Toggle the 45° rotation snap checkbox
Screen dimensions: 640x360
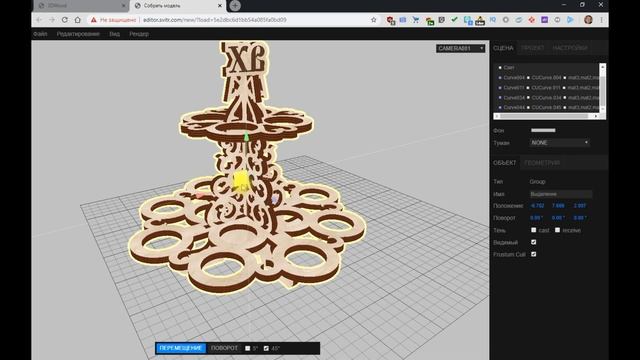266,348
